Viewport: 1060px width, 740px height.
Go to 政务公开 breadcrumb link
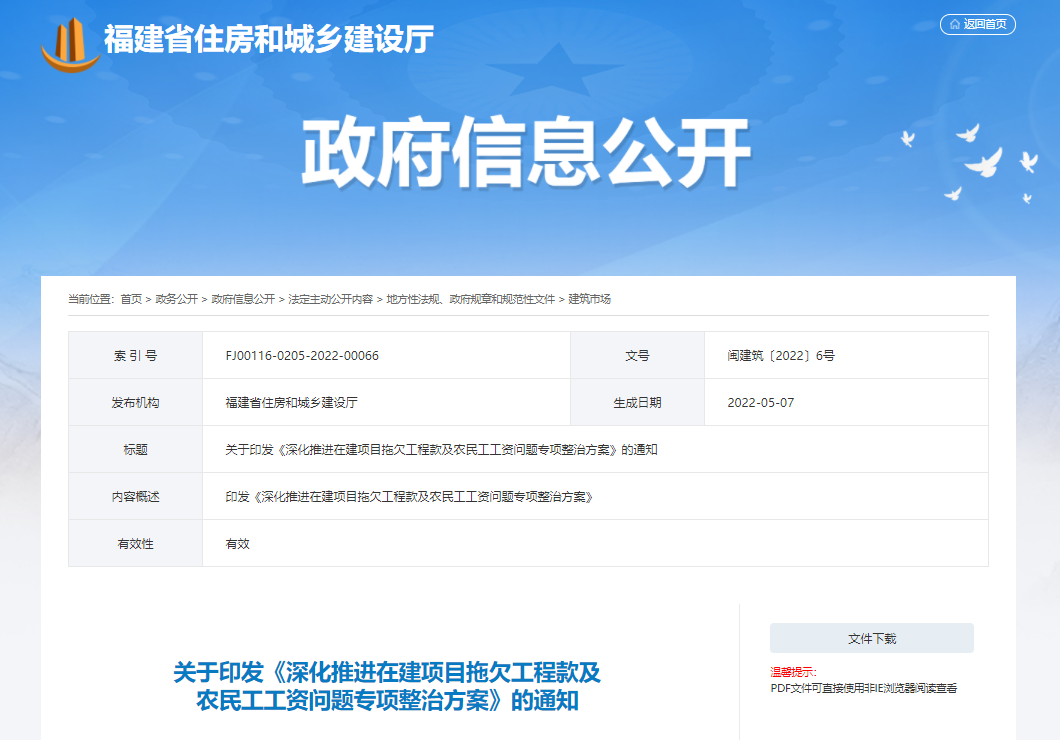176,299
